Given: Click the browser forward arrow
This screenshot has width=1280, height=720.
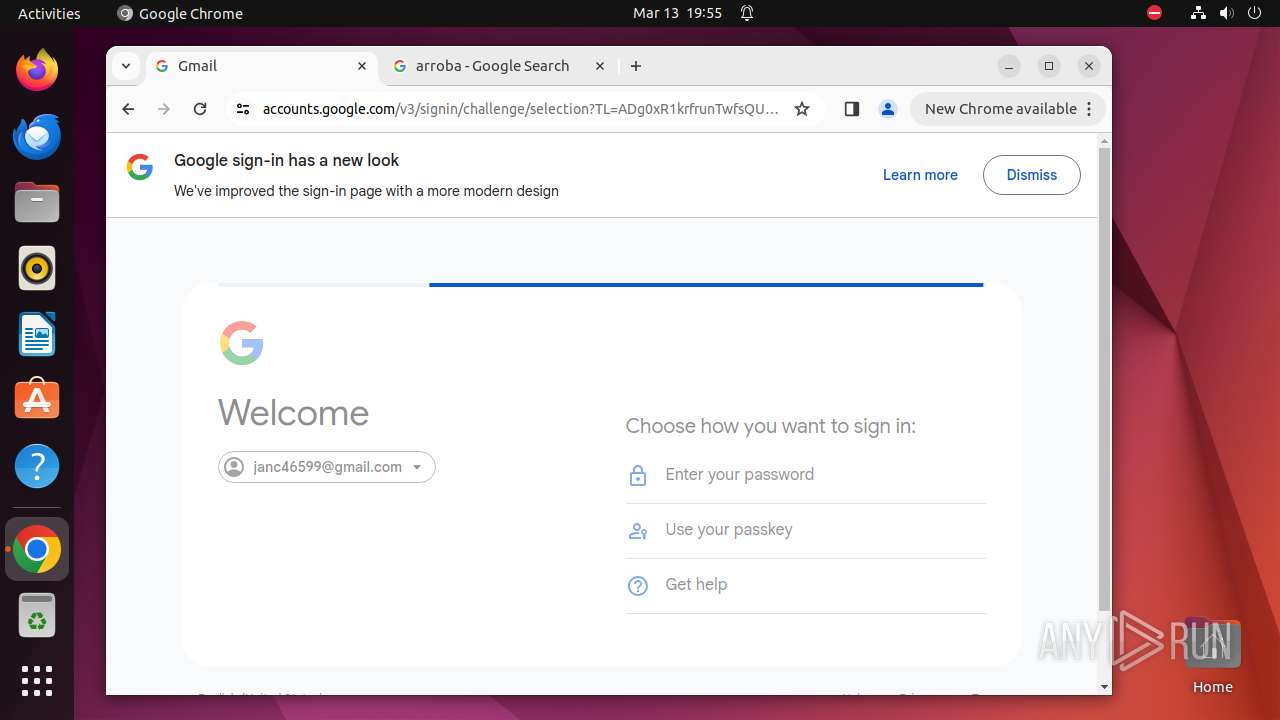Looking at the screenshot, I should pyautogui.click(x=164, y=109).
